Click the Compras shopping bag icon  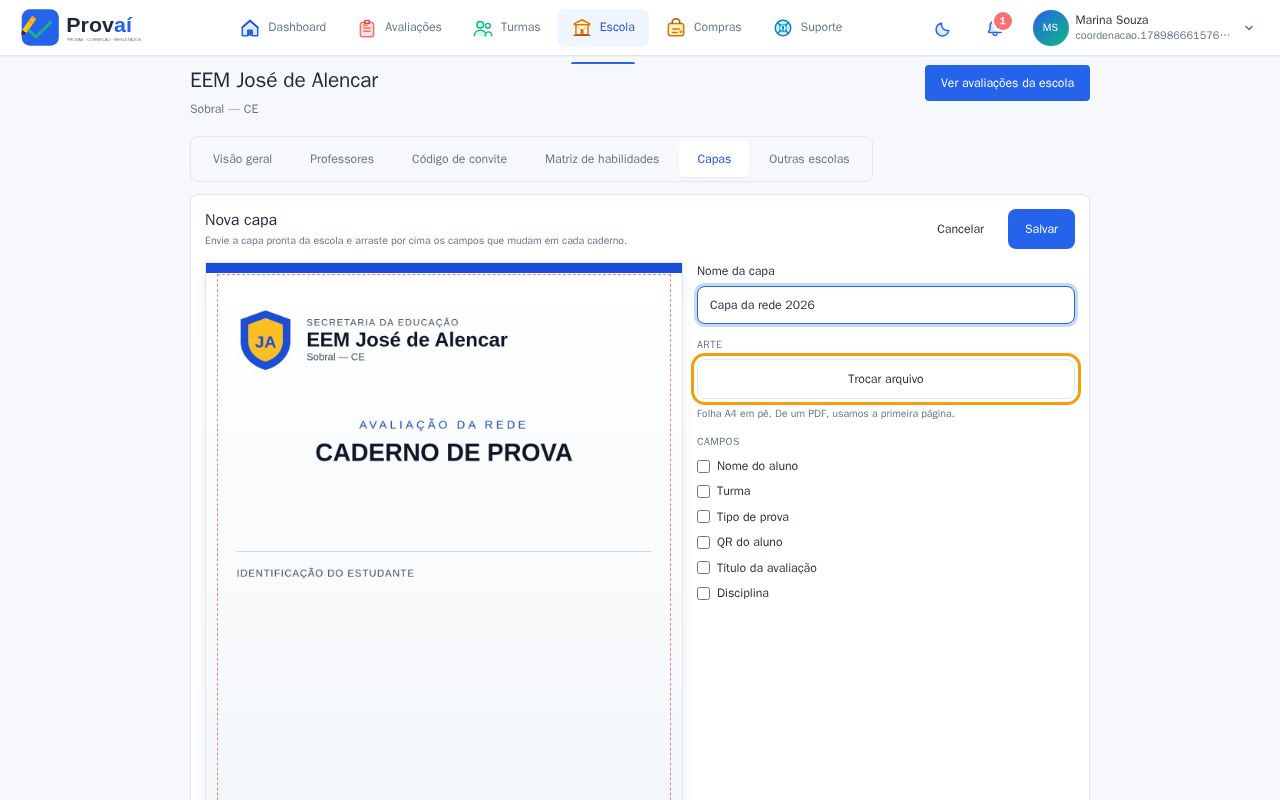[676, 28]
